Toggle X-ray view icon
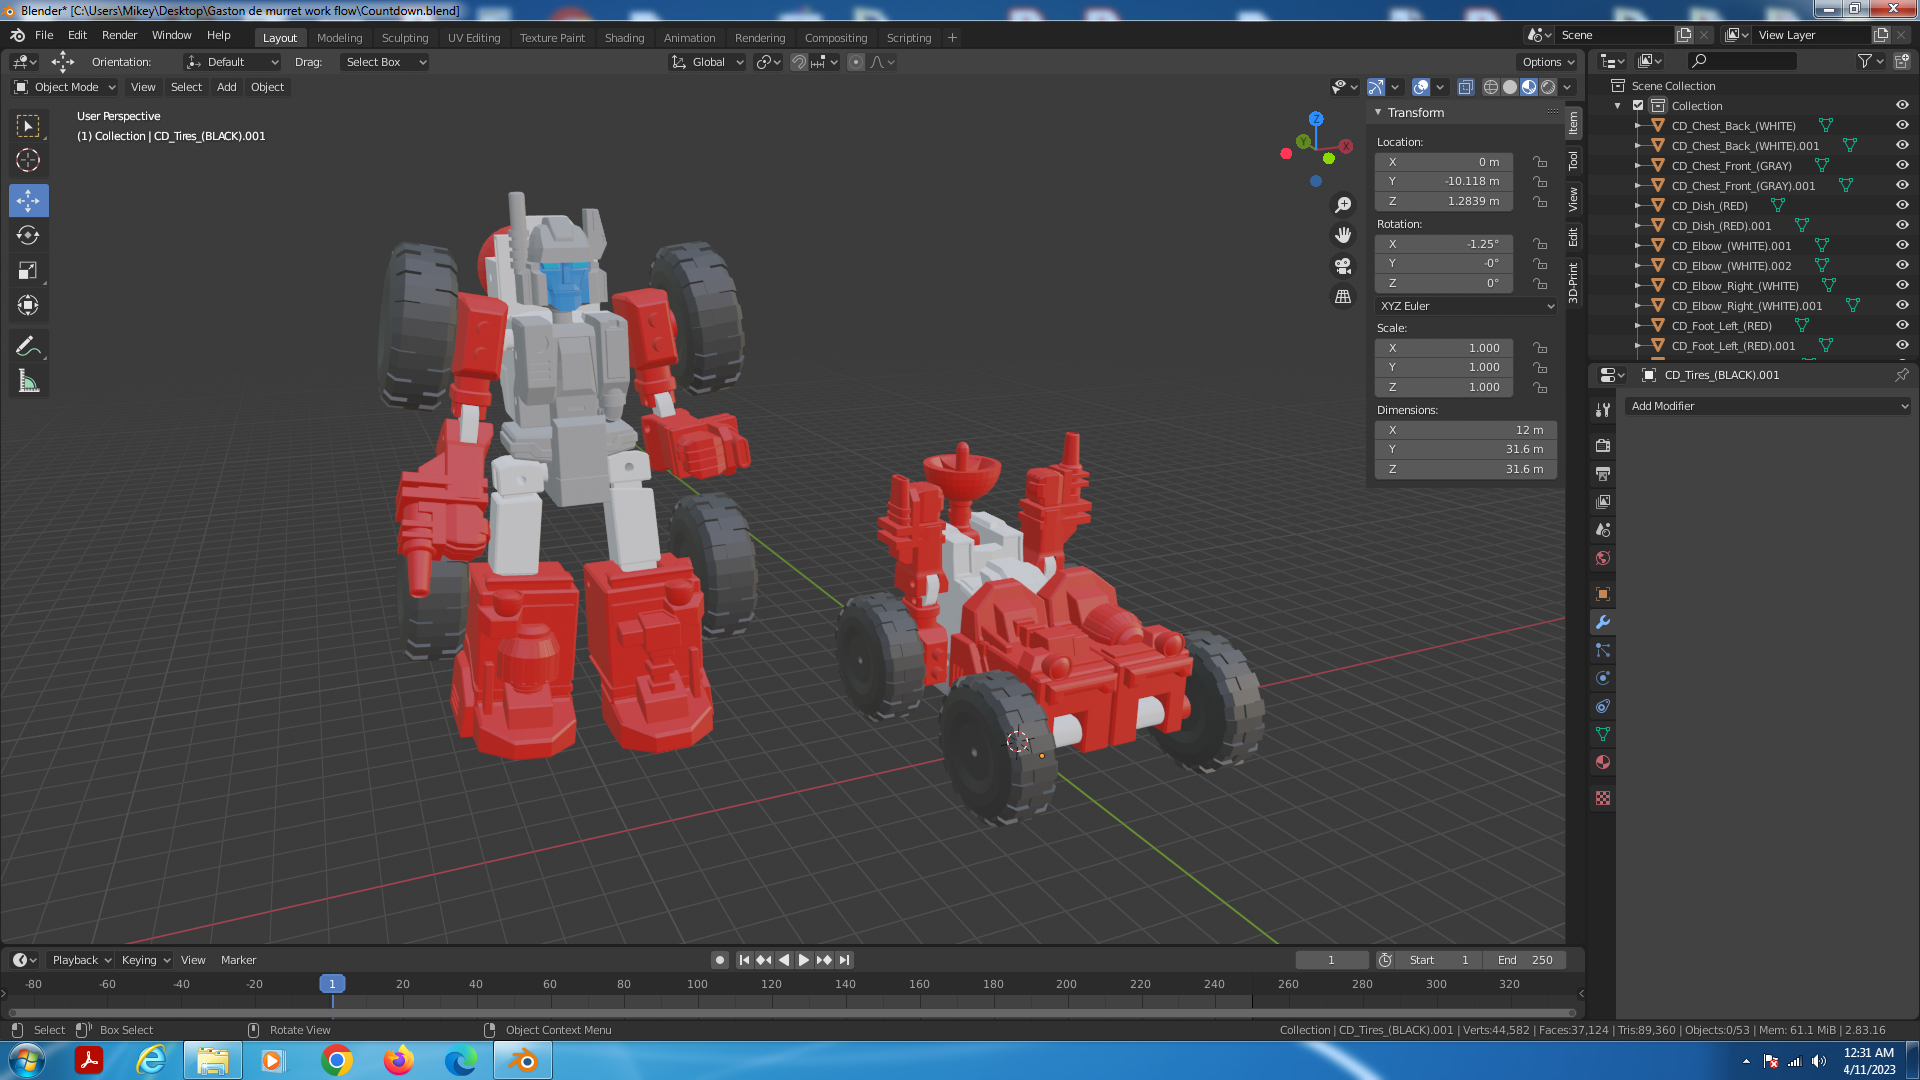Viewport: 1920px width, 1080px height. tap(1466, 87)
